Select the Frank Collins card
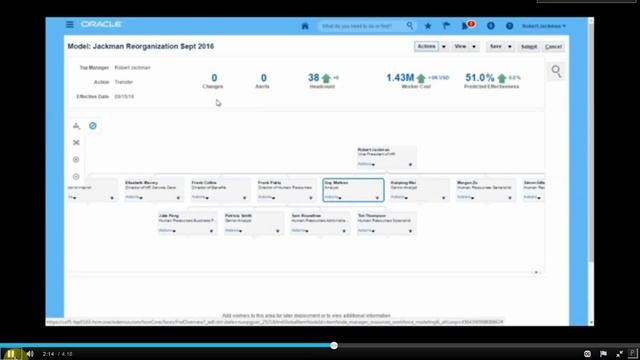640x360 pixels. click(220, 190)
